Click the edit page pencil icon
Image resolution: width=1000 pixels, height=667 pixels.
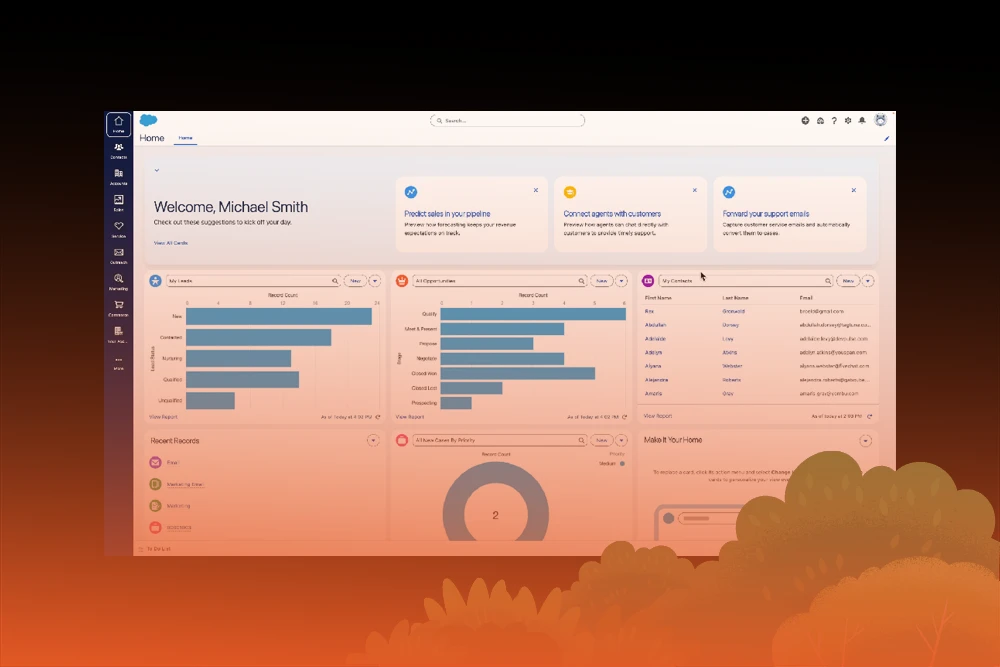click(886, 138)
